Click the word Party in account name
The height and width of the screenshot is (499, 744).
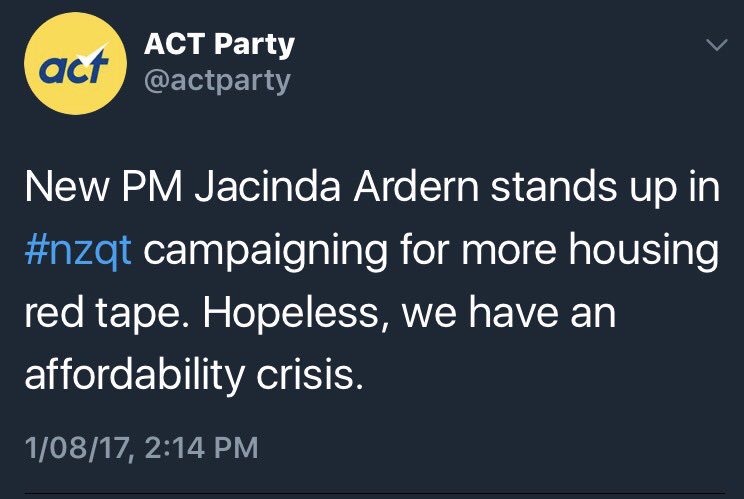(x=254, y=45)
